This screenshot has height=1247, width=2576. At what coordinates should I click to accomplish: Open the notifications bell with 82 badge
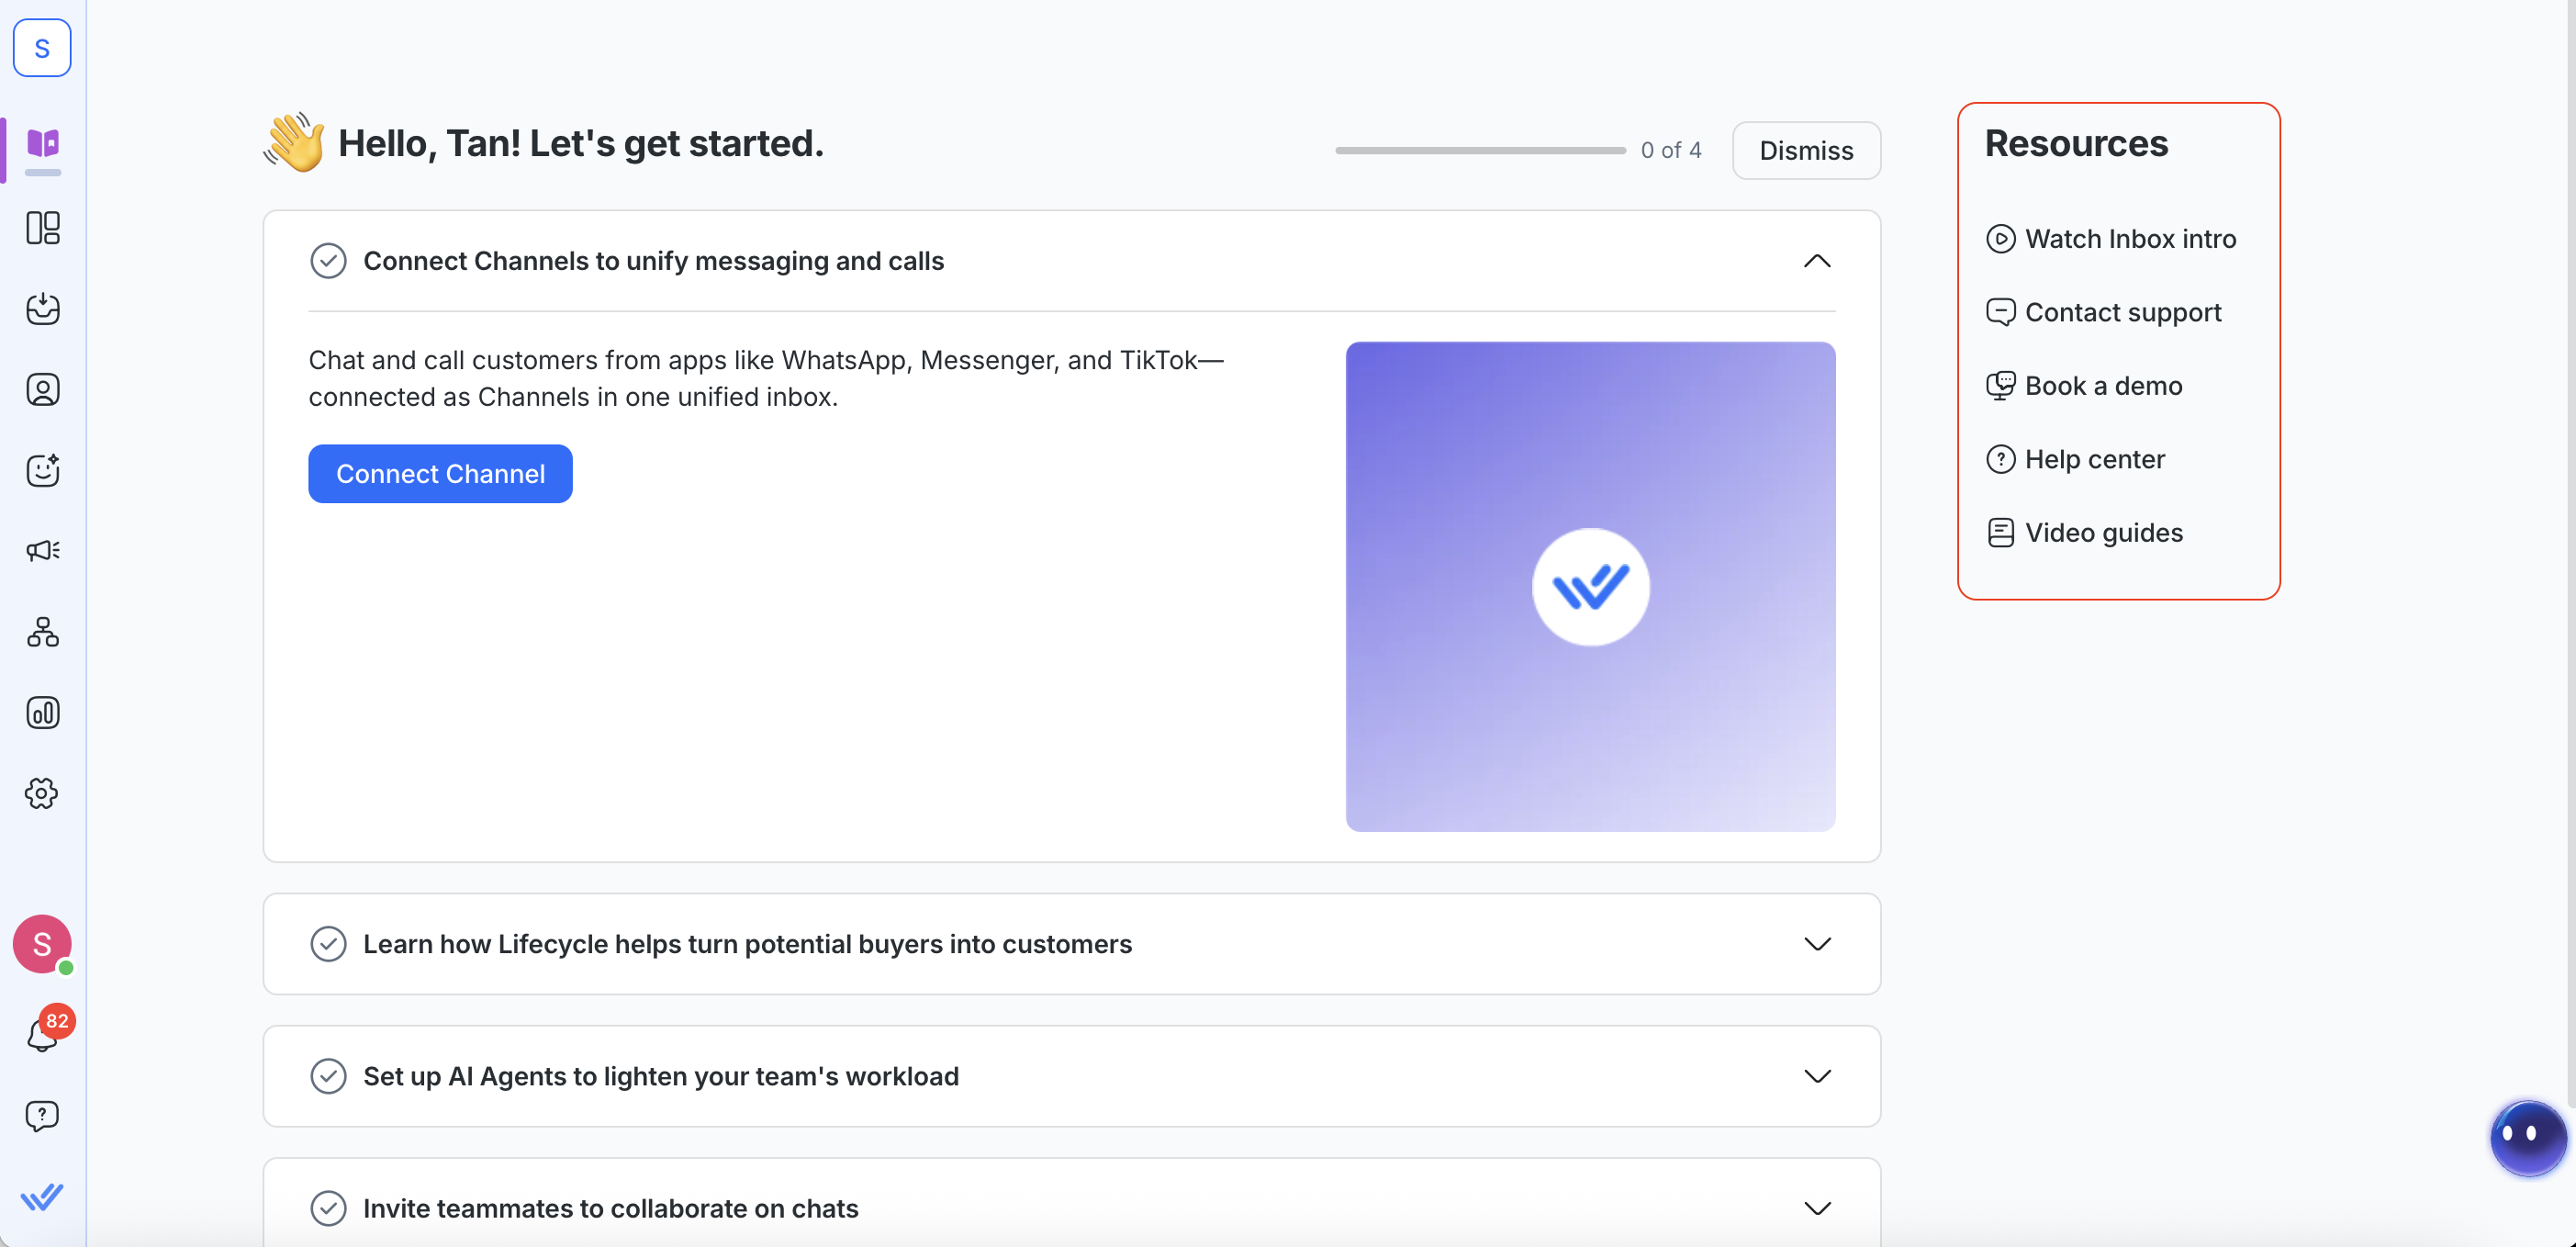tap(43, 1035)
